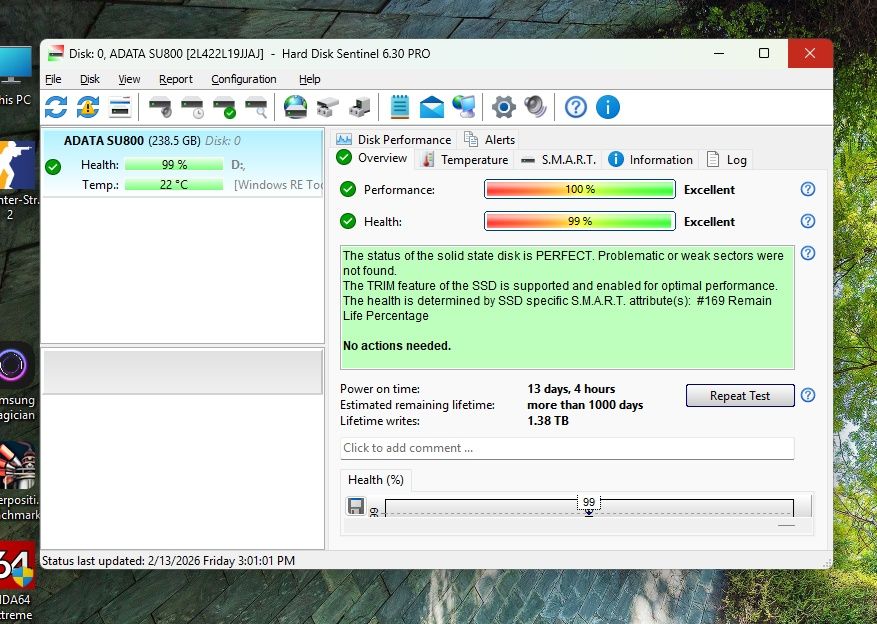The image size is (877, 624).
Task: Open the File menu
Action: tap(53, 79)
